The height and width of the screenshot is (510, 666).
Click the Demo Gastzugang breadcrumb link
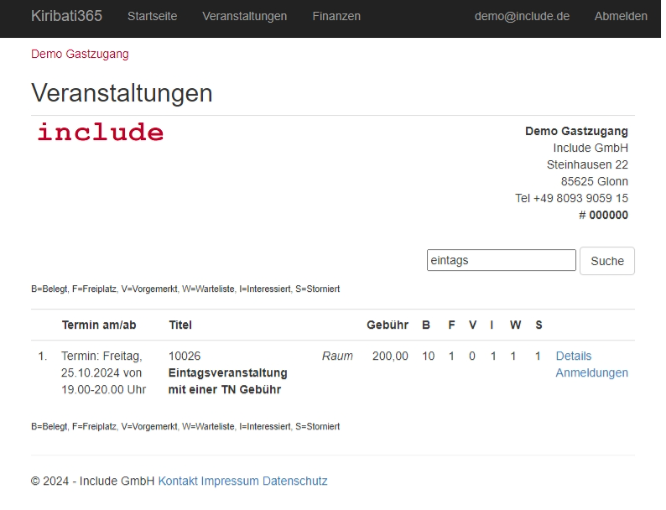pos(80,54)
